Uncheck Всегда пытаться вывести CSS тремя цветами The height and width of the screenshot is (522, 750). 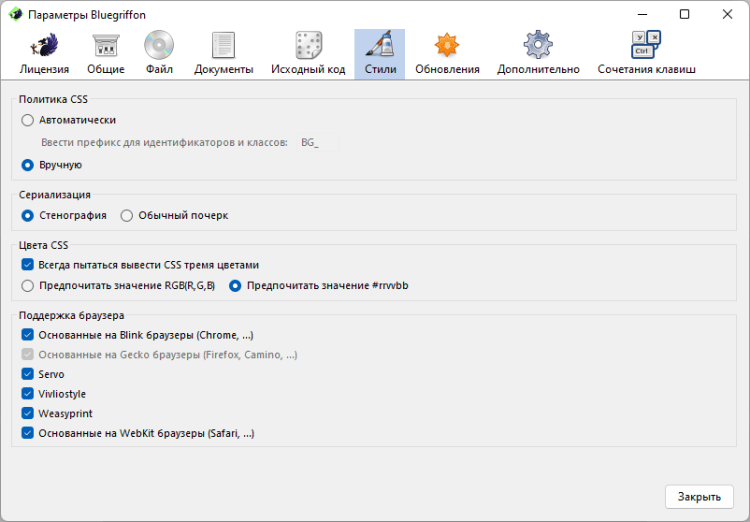coord(27,265)
